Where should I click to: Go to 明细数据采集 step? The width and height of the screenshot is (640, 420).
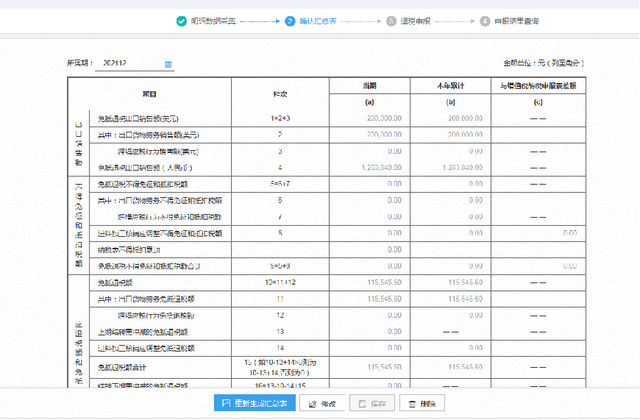(213, 21)
